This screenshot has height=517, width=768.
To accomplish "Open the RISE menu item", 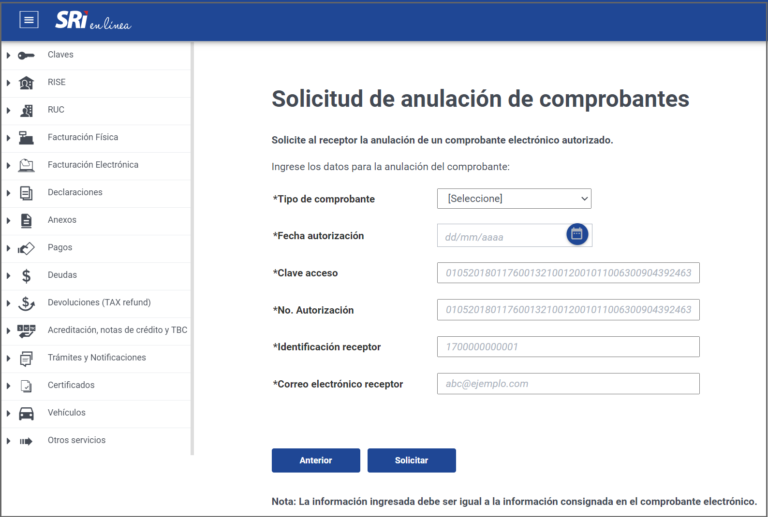I will click(56, 82).
